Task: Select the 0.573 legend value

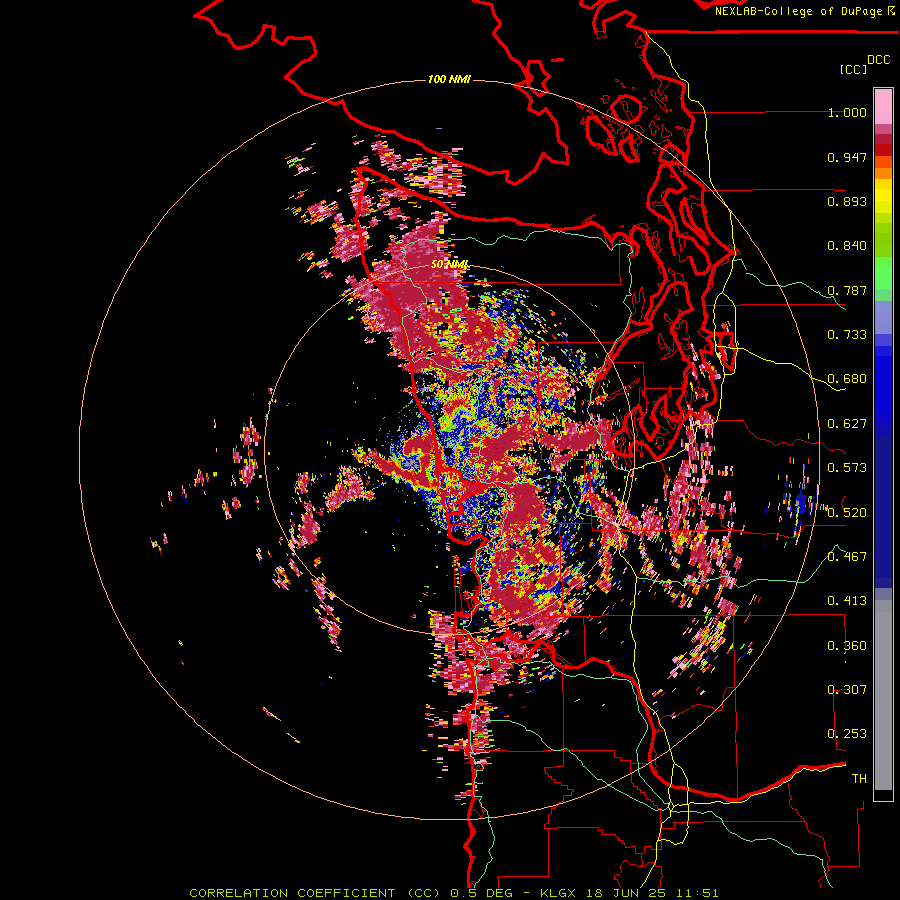Action: [x=847, y=468]
